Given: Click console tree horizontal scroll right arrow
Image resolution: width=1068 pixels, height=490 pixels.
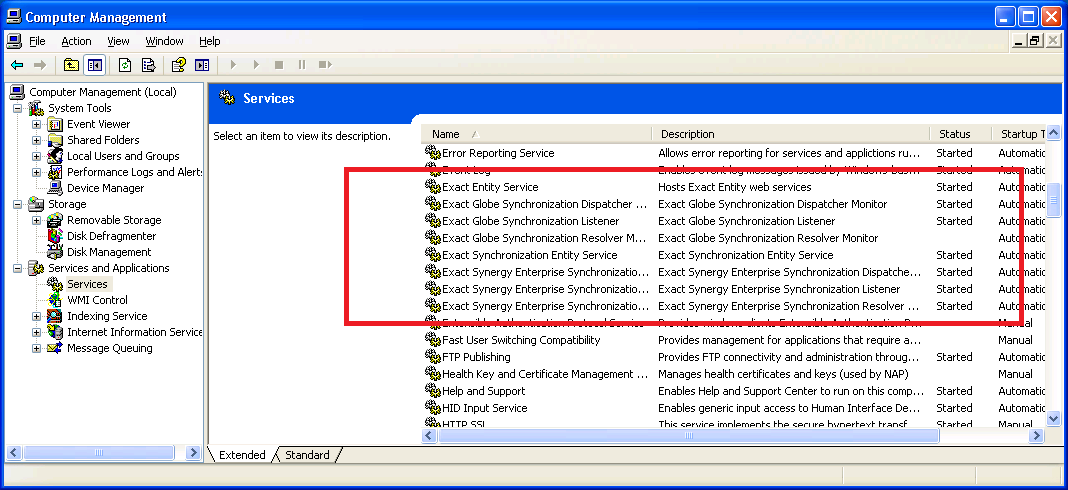Looking at the screenshot, I should coord(193,453).
